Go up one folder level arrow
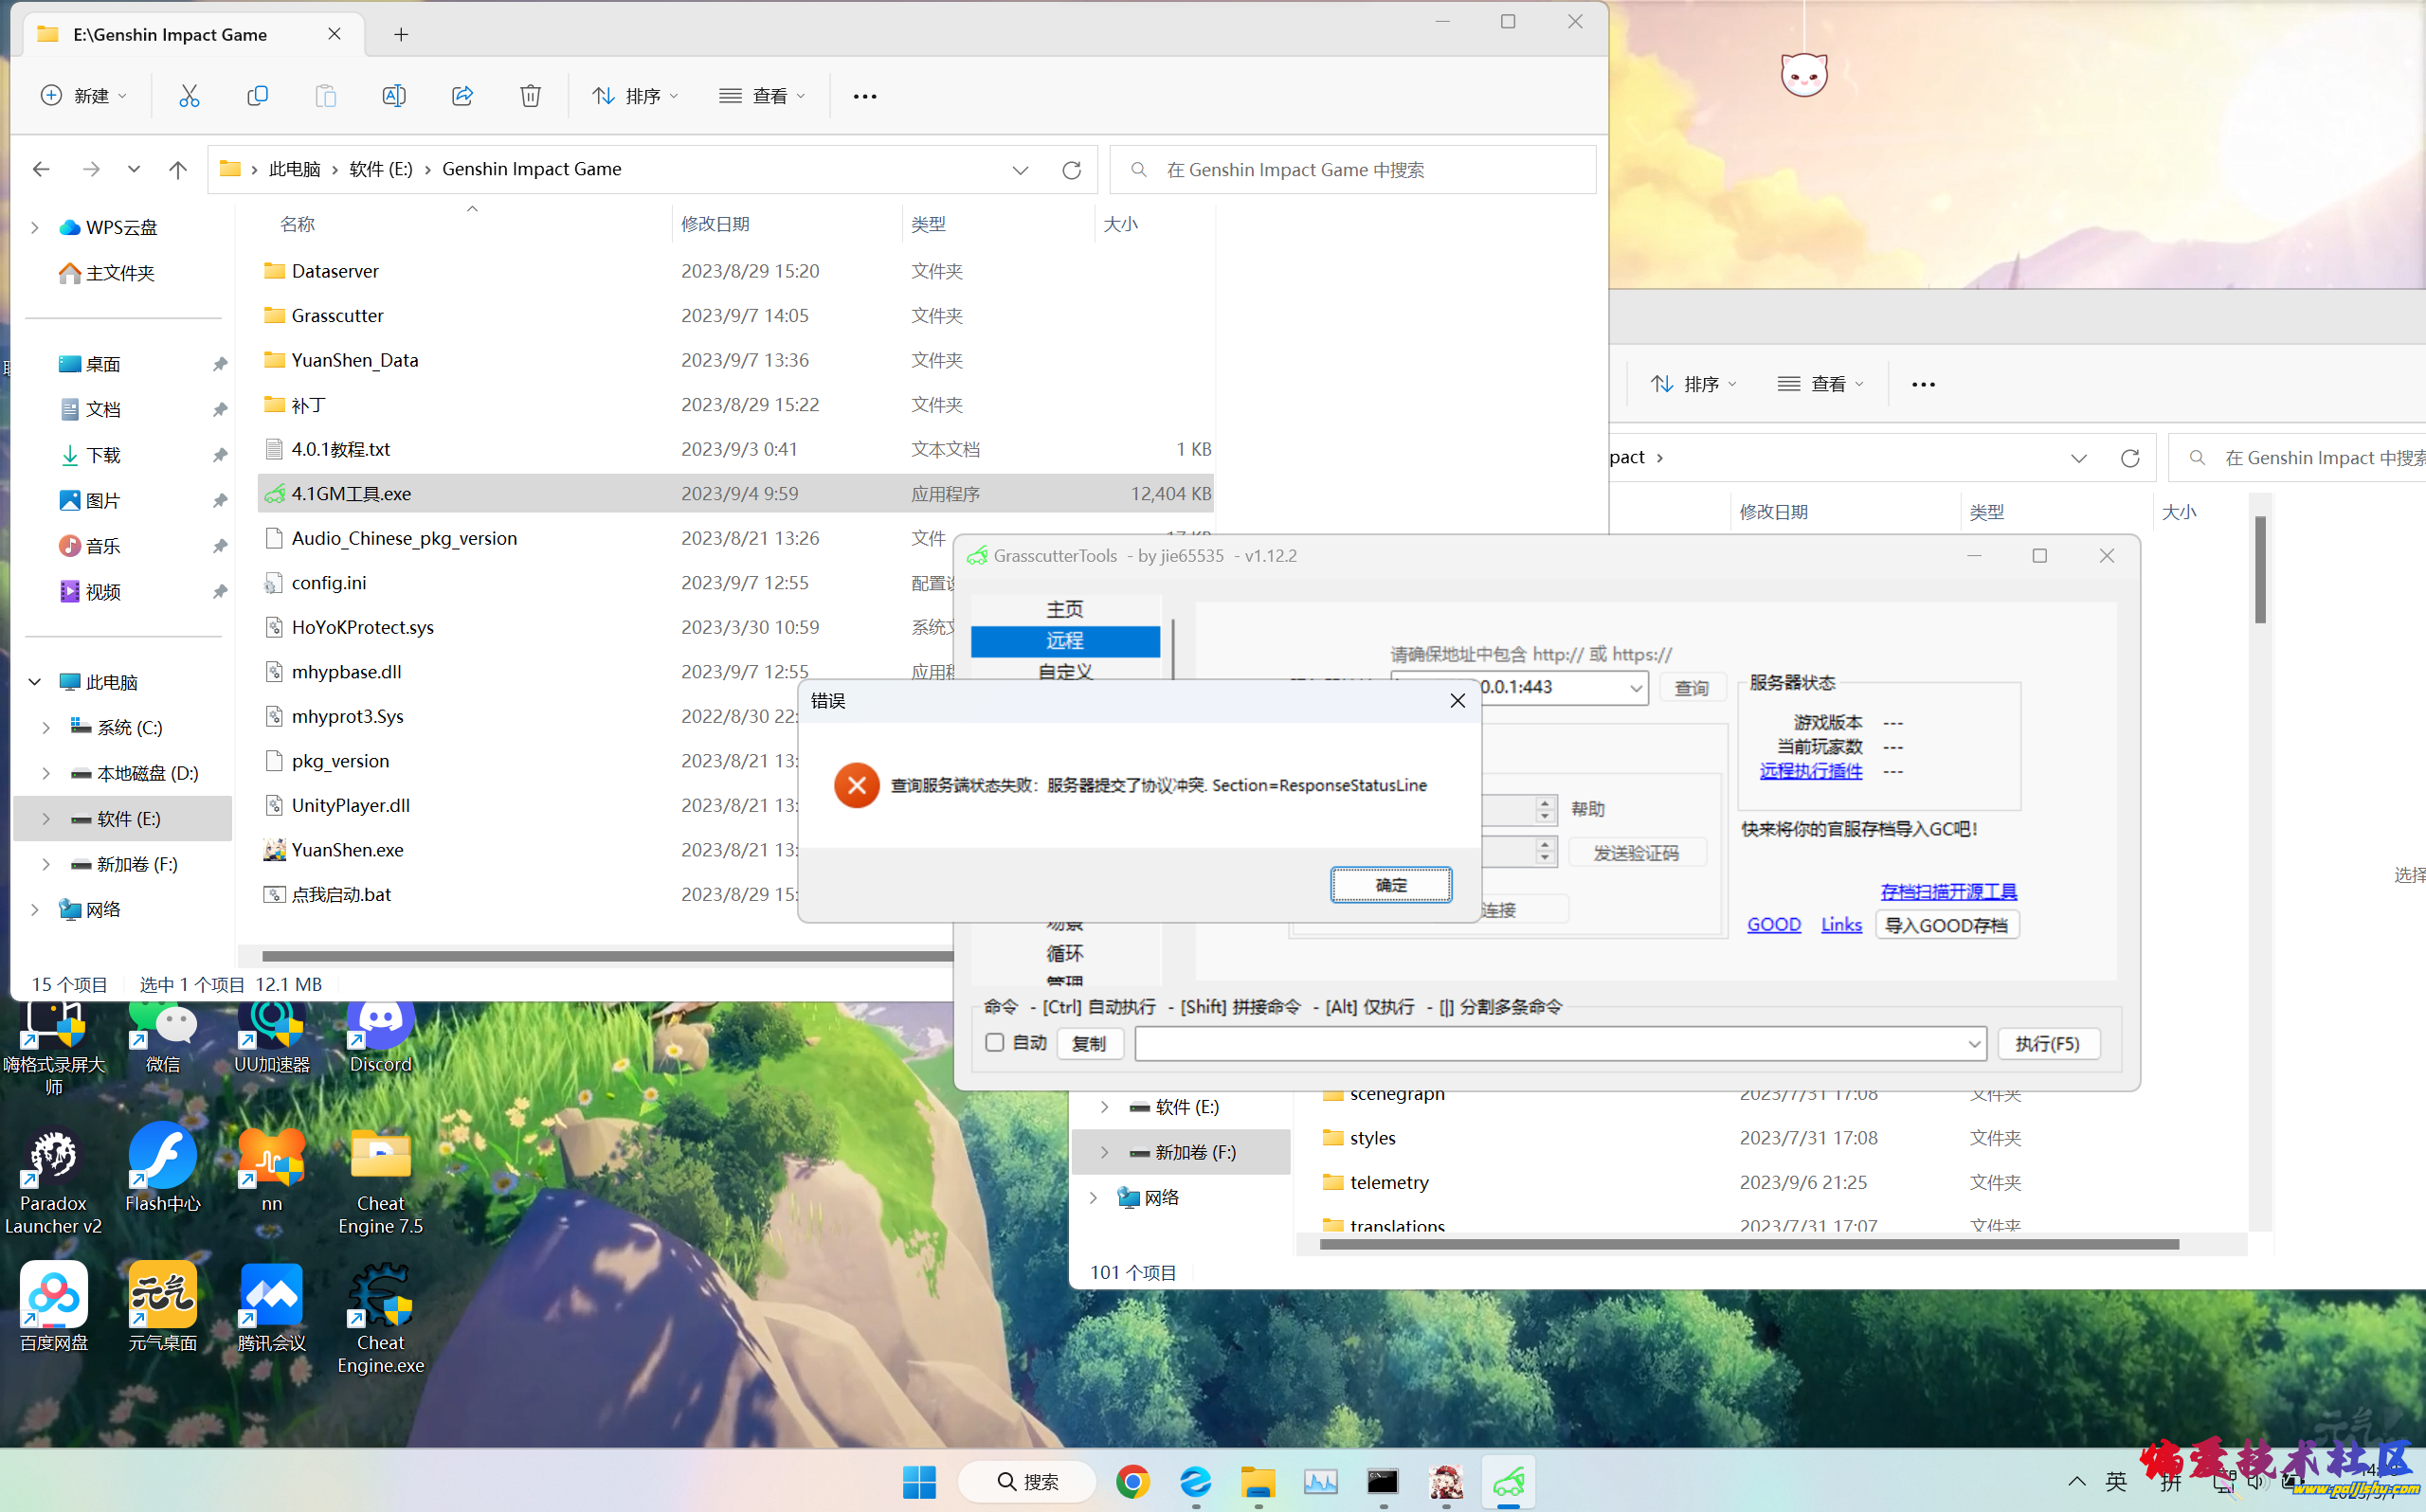 click(177, 169)
